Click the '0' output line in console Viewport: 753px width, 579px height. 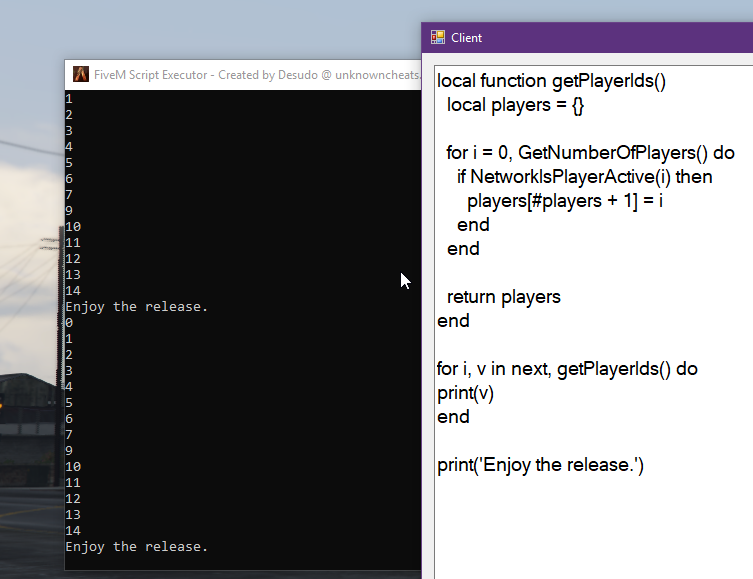(69, 323)
